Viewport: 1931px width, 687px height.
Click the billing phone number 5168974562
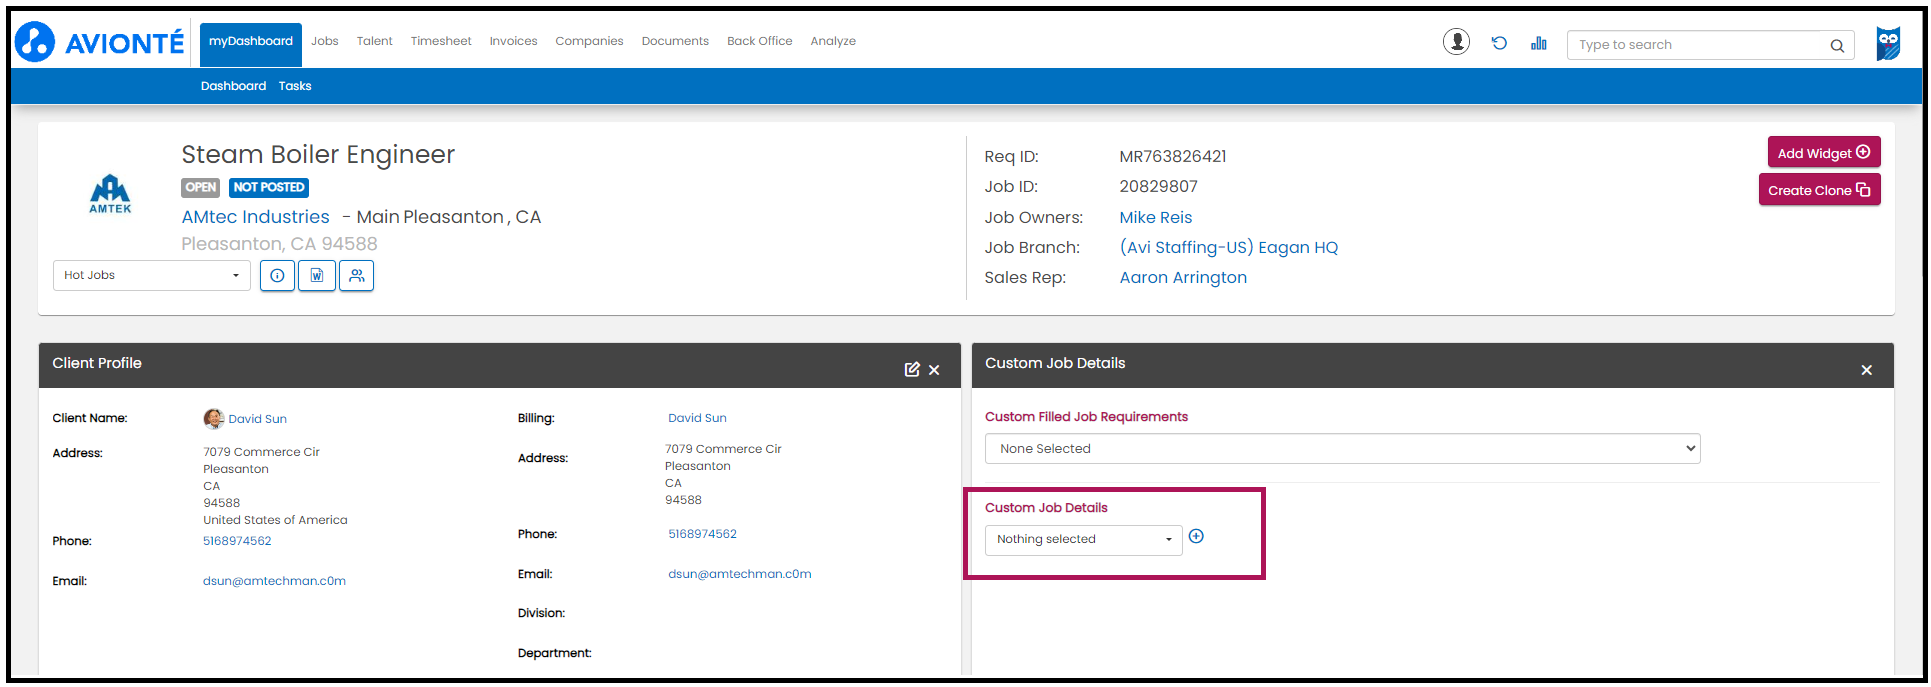point(703,534)
